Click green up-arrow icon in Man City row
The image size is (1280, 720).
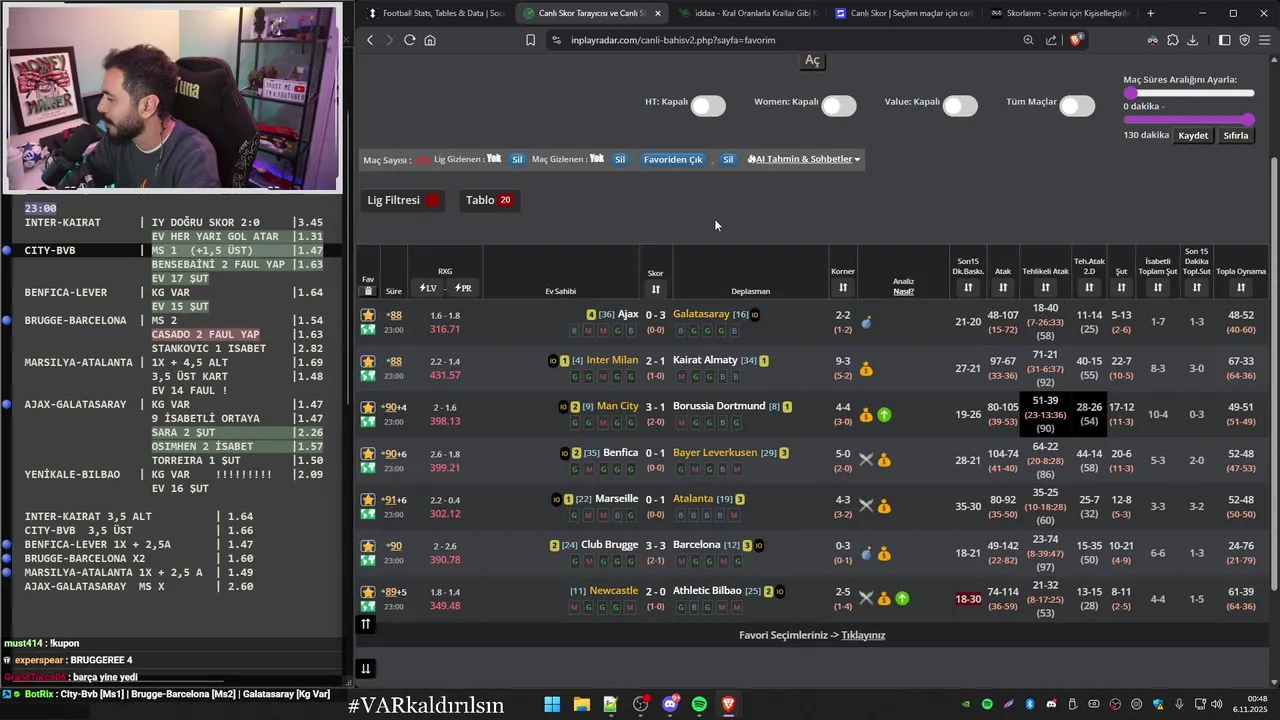884,414
